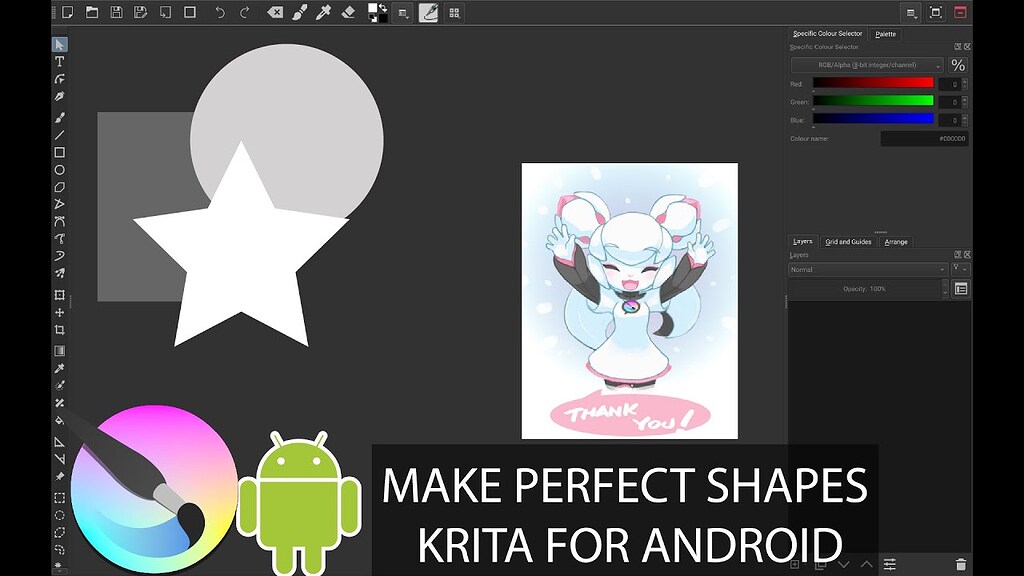Expand the Normal blending mode dropdown
The width and height of the screenshot is (1024, 576).
(x=867, y=270)
